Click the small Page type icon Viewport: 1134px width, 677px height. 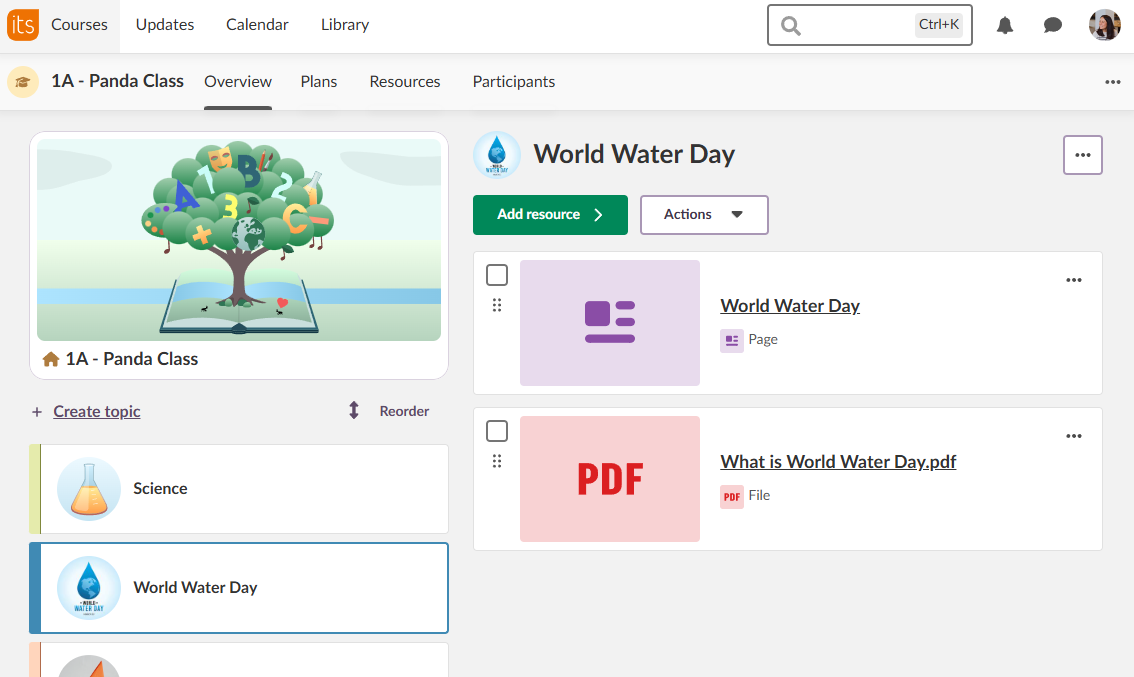[x=731, y=340]
